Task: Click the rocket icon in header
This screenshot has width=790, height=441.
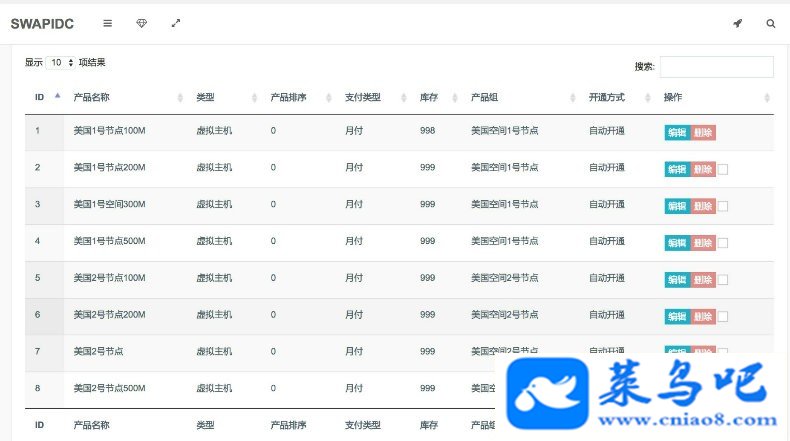Action: tap(738, 23)
